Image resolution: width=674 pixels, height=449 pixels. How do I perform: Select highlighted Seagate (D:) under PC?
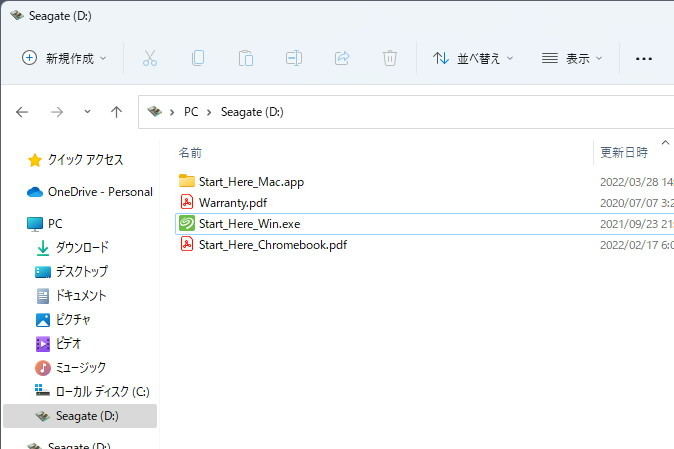80,416
